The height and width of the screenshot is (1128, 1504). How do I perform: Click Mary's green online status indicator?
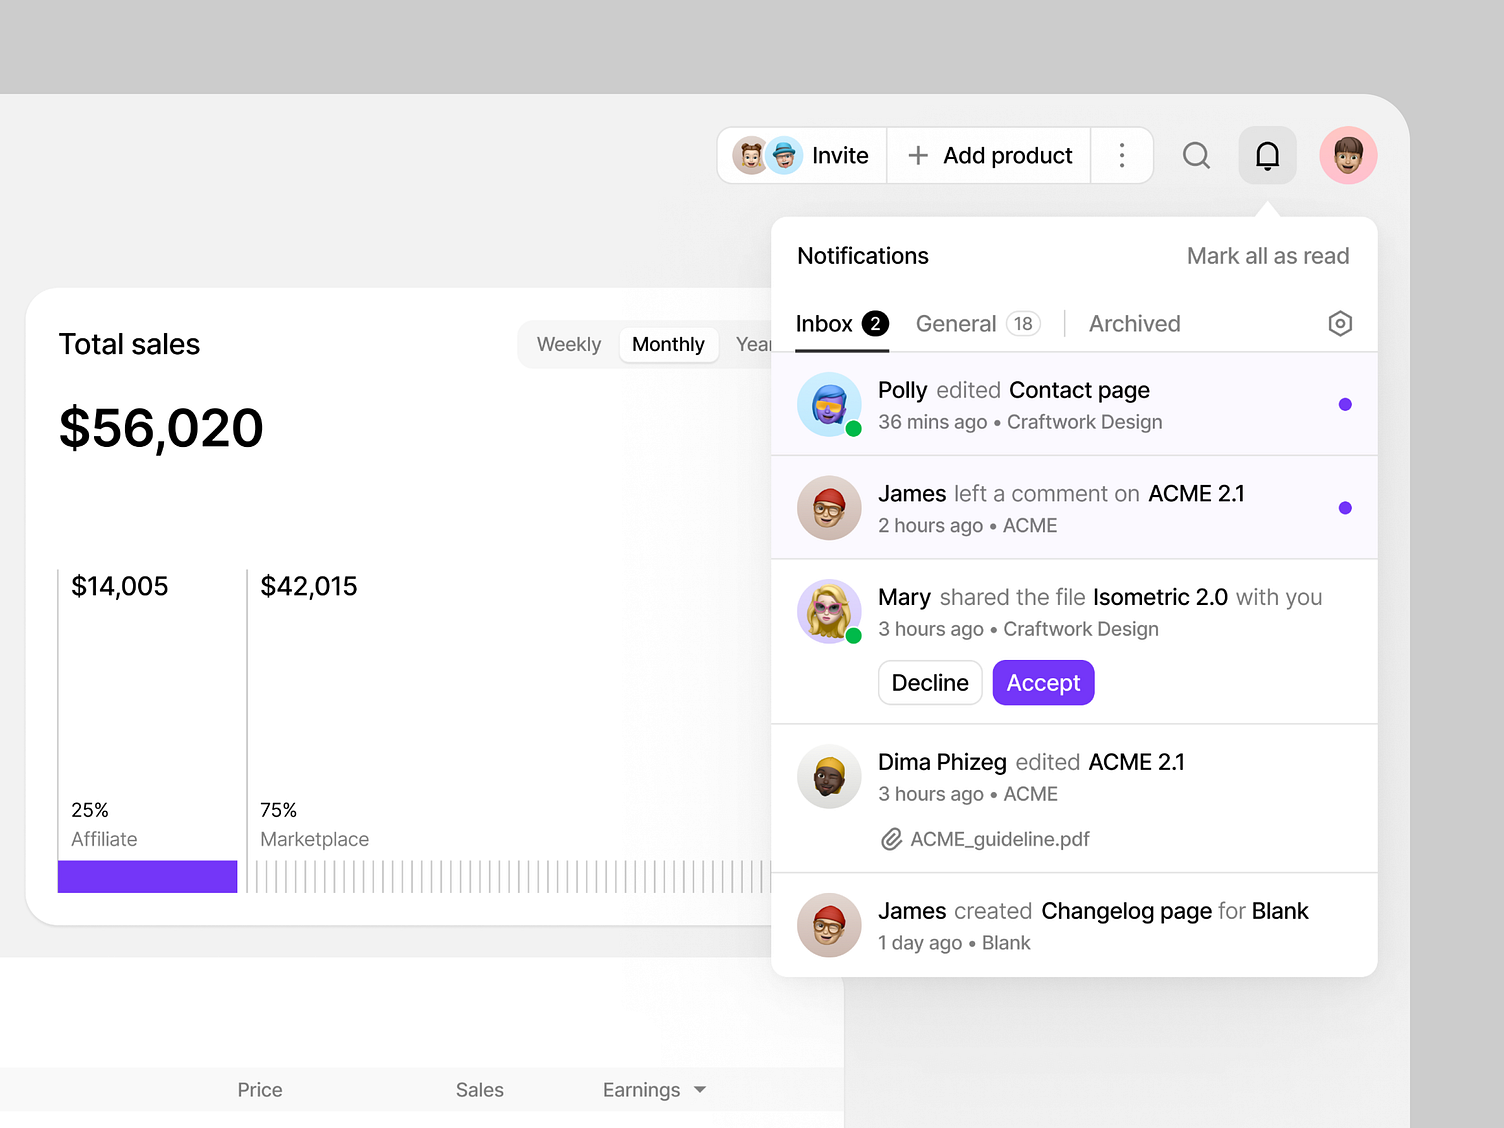[x=852, y=634]
